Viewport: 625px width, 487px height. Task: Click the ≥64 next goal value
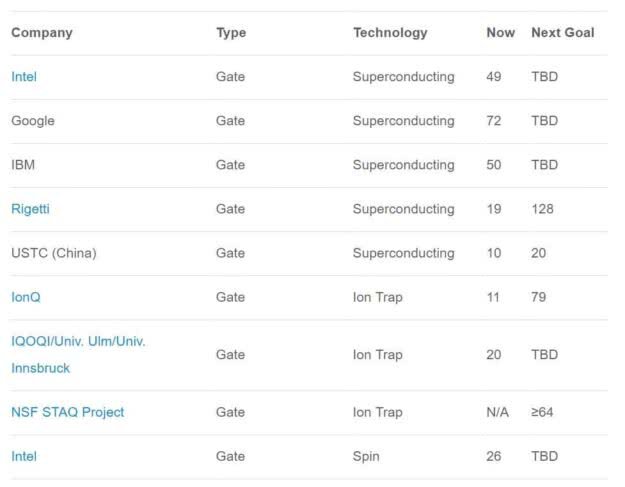tap(542, 412)
